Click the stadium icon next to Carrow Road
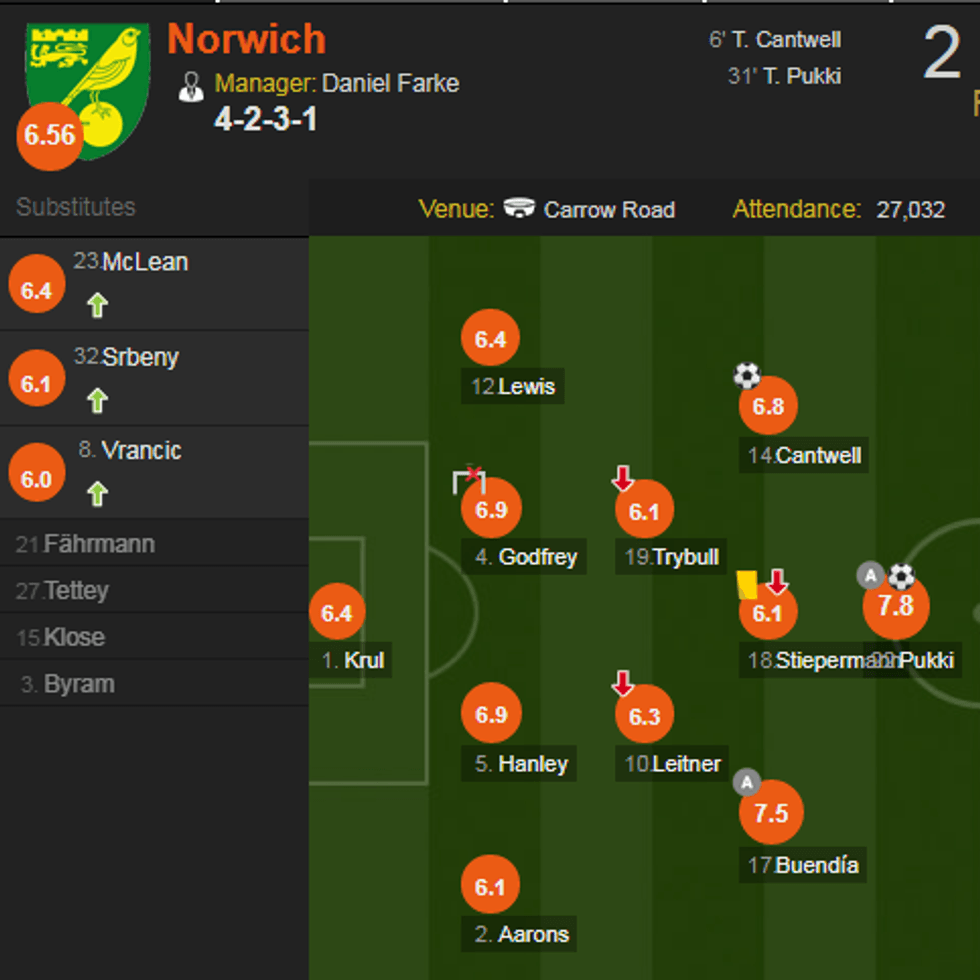 pyautogui.click(x=519, y=208)
